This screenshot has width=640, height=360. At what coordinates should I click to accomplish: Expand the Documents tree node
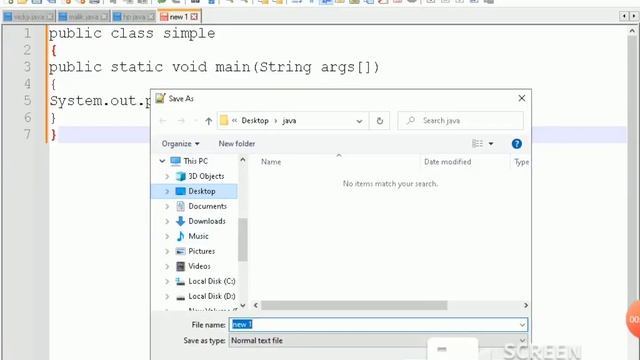tap(167, 206)
